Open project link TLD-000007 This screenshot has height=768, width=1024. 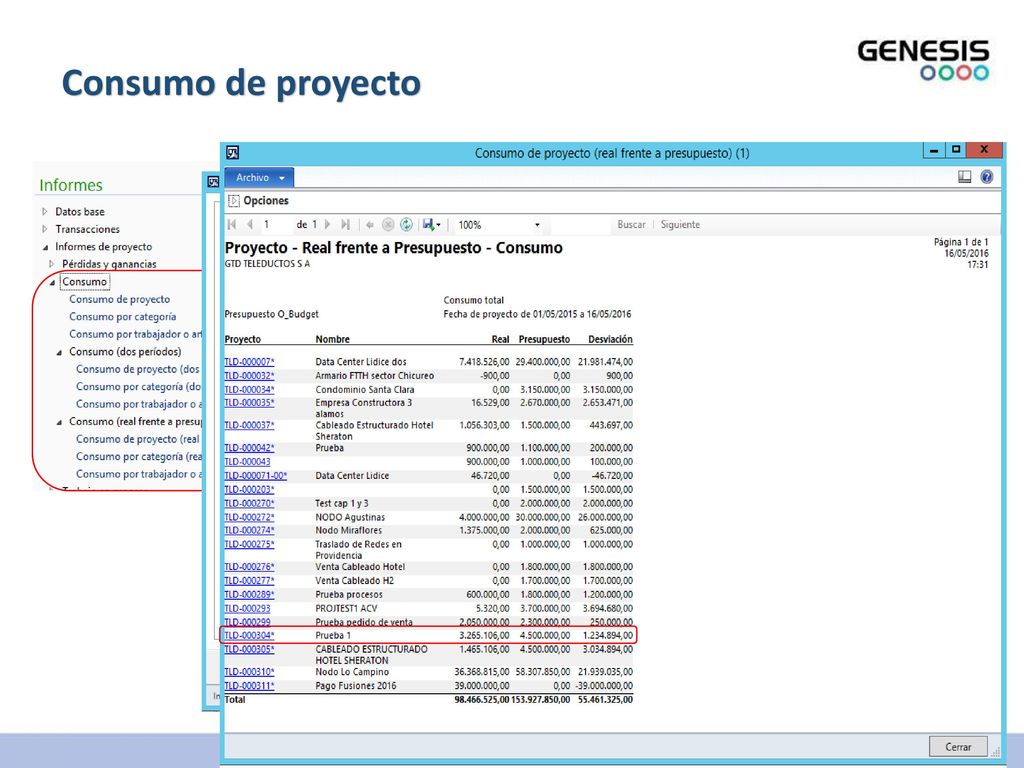pos(249,362)
